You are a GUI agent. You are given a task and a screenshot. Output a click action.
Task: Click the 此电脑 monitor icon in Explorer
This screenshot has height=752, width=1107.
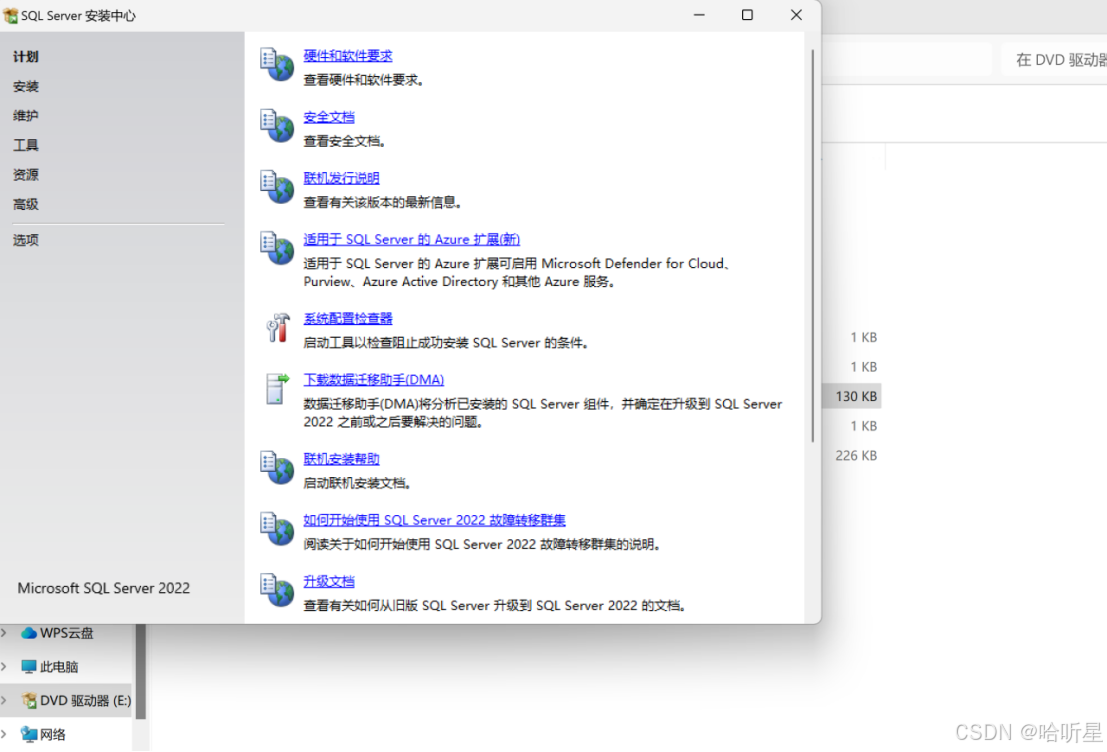29,667
